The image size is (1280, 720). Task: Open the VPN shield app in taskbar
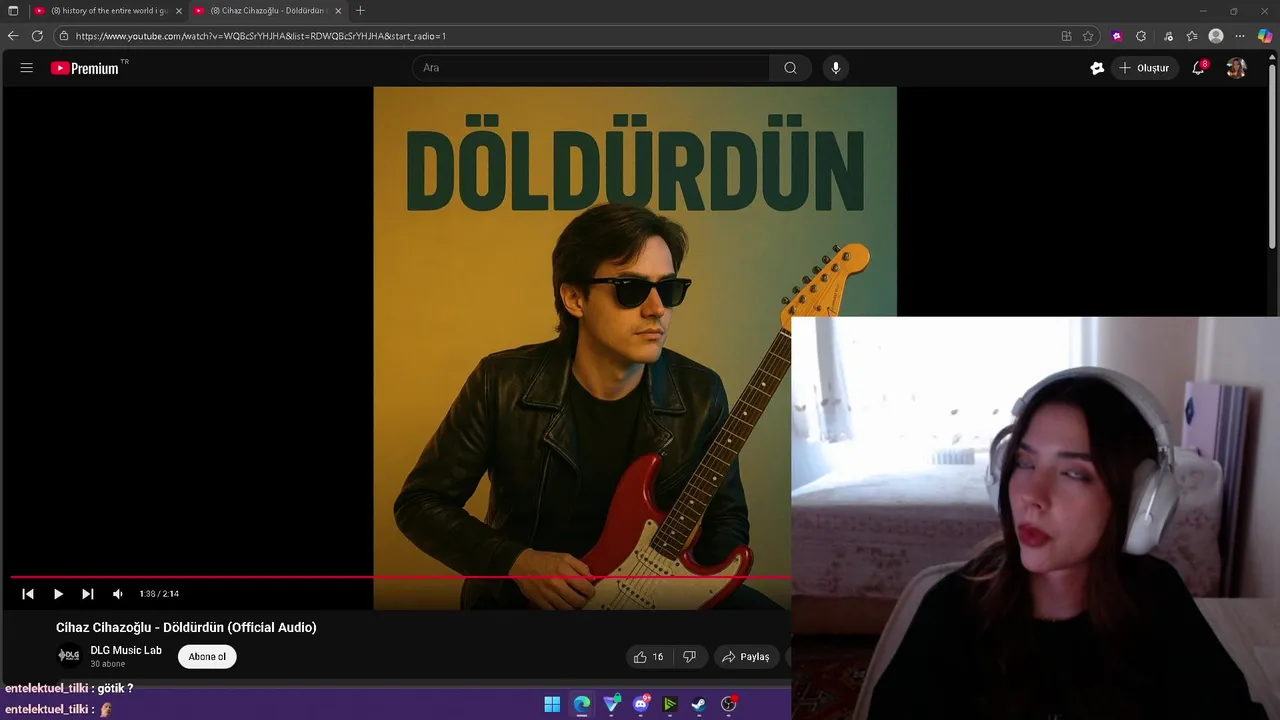[x=611, y=704]
